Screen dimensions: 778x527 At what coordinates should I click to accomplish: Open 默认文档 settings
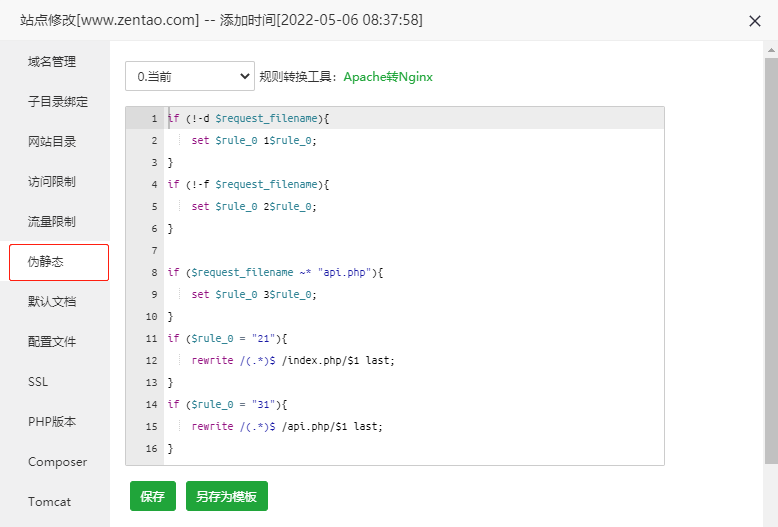pyautogui.click(x=52, y=302)
